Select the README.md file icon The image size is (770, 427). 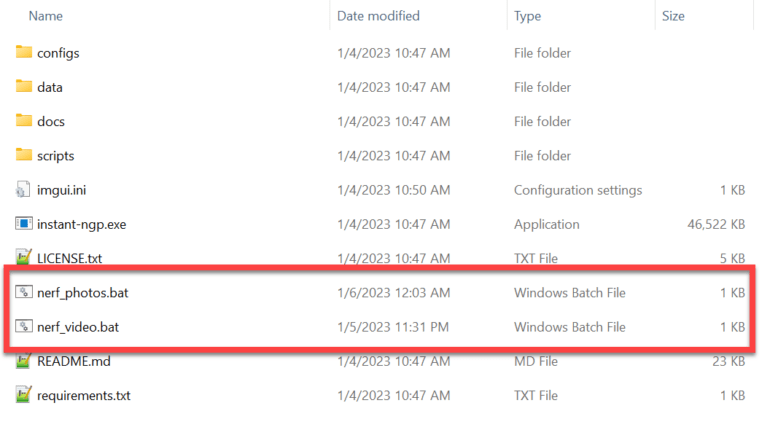coord(24,361)
